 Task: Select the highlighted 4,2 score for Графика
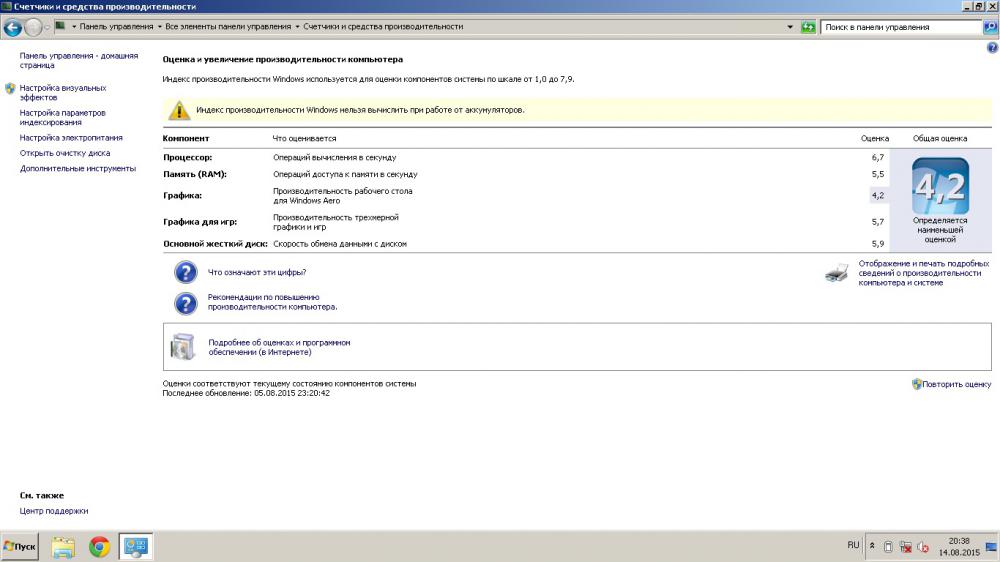(x=878, y=195)
